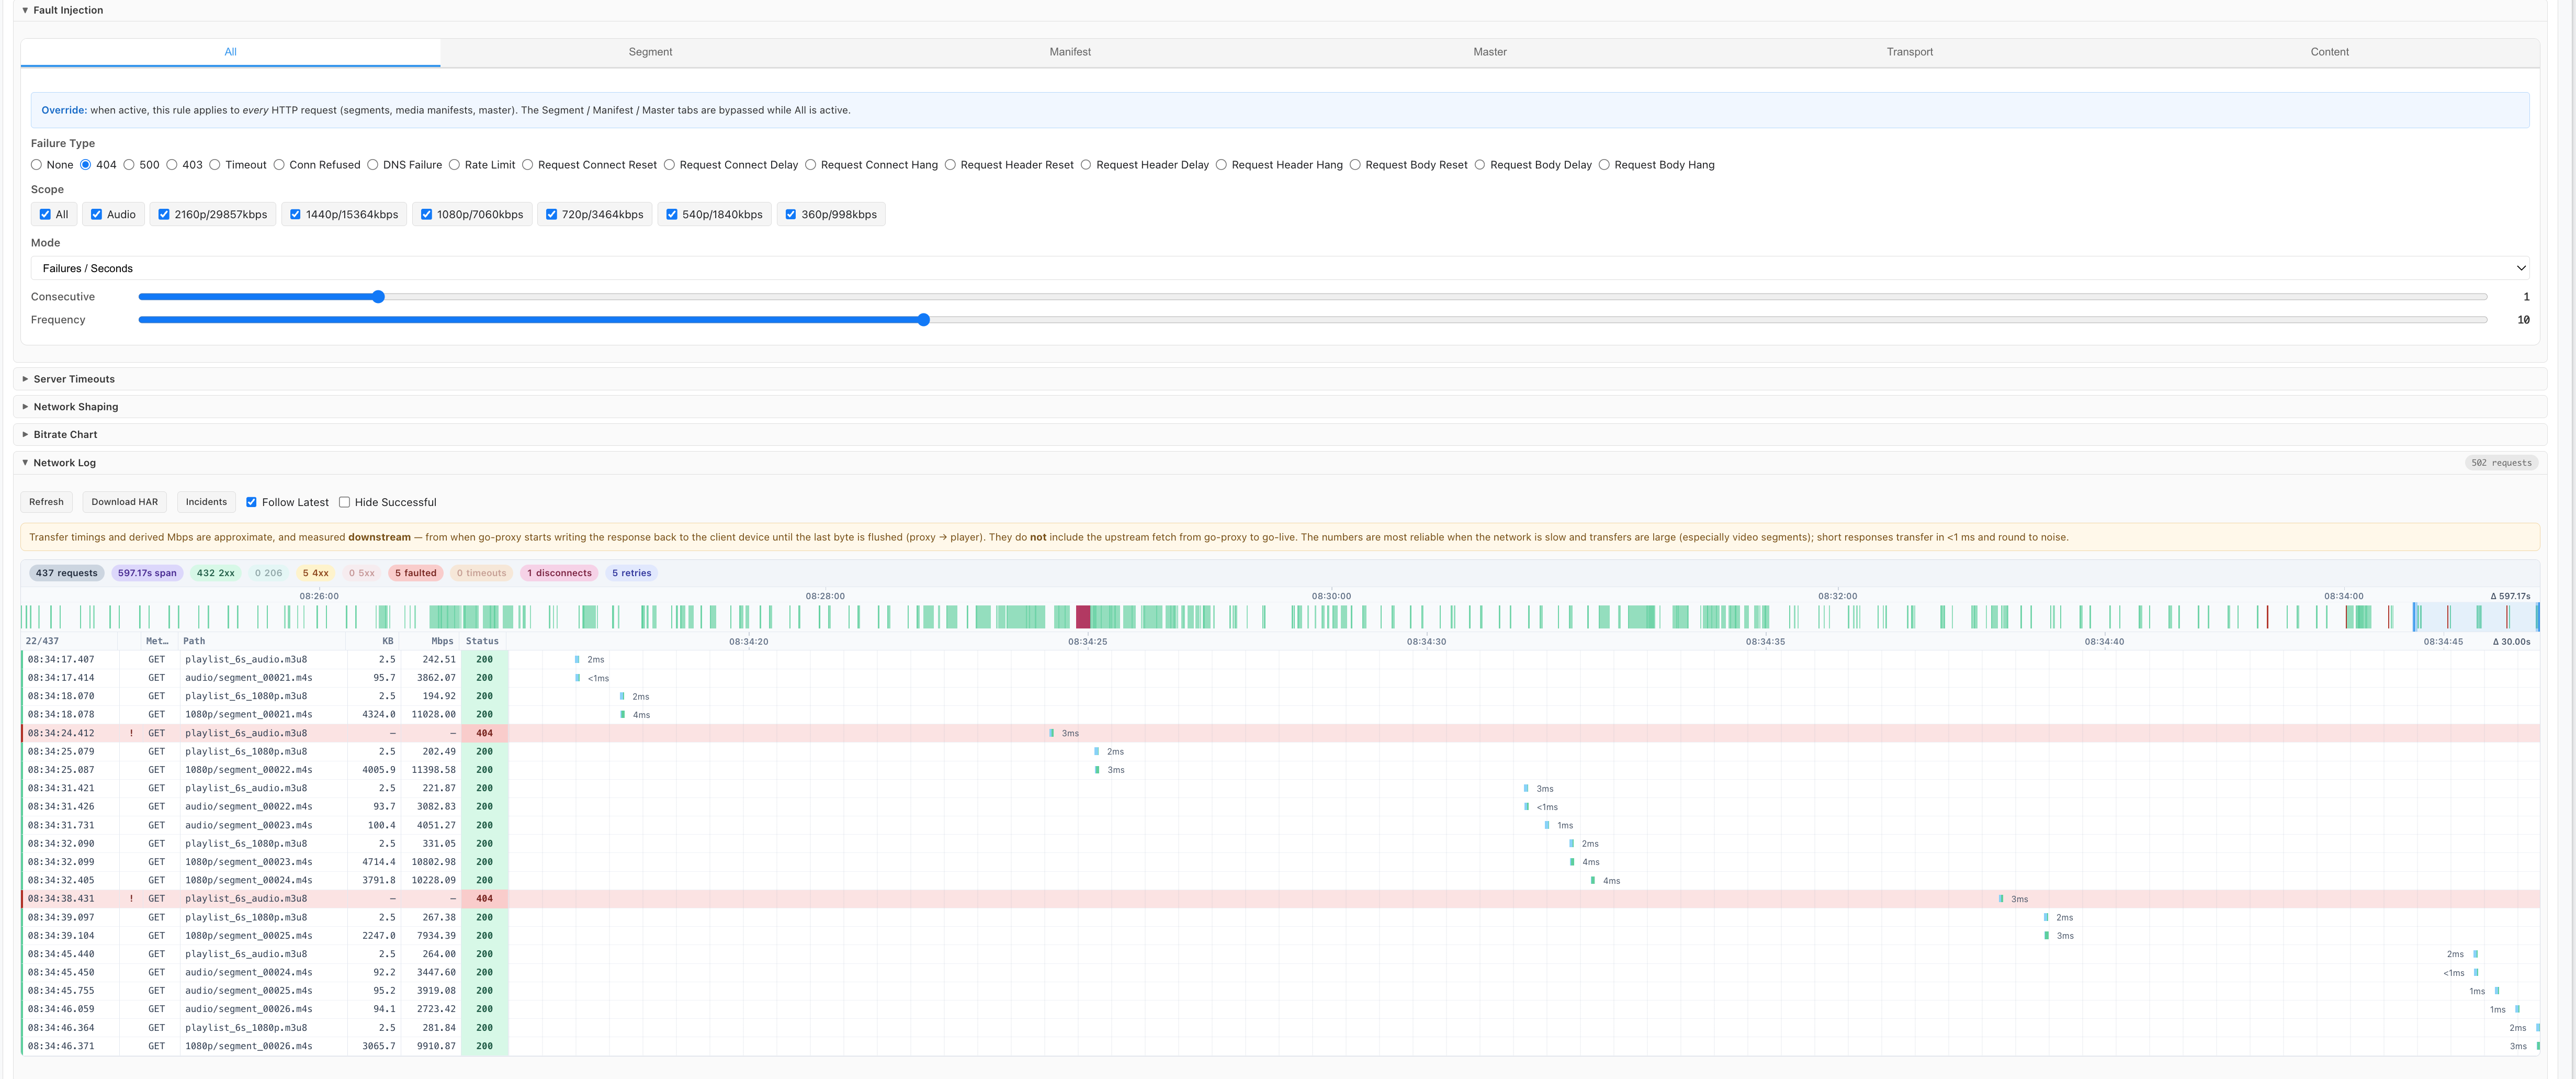
Task: Click the blue selection window in overview timeline
Action: [2476, 617]
